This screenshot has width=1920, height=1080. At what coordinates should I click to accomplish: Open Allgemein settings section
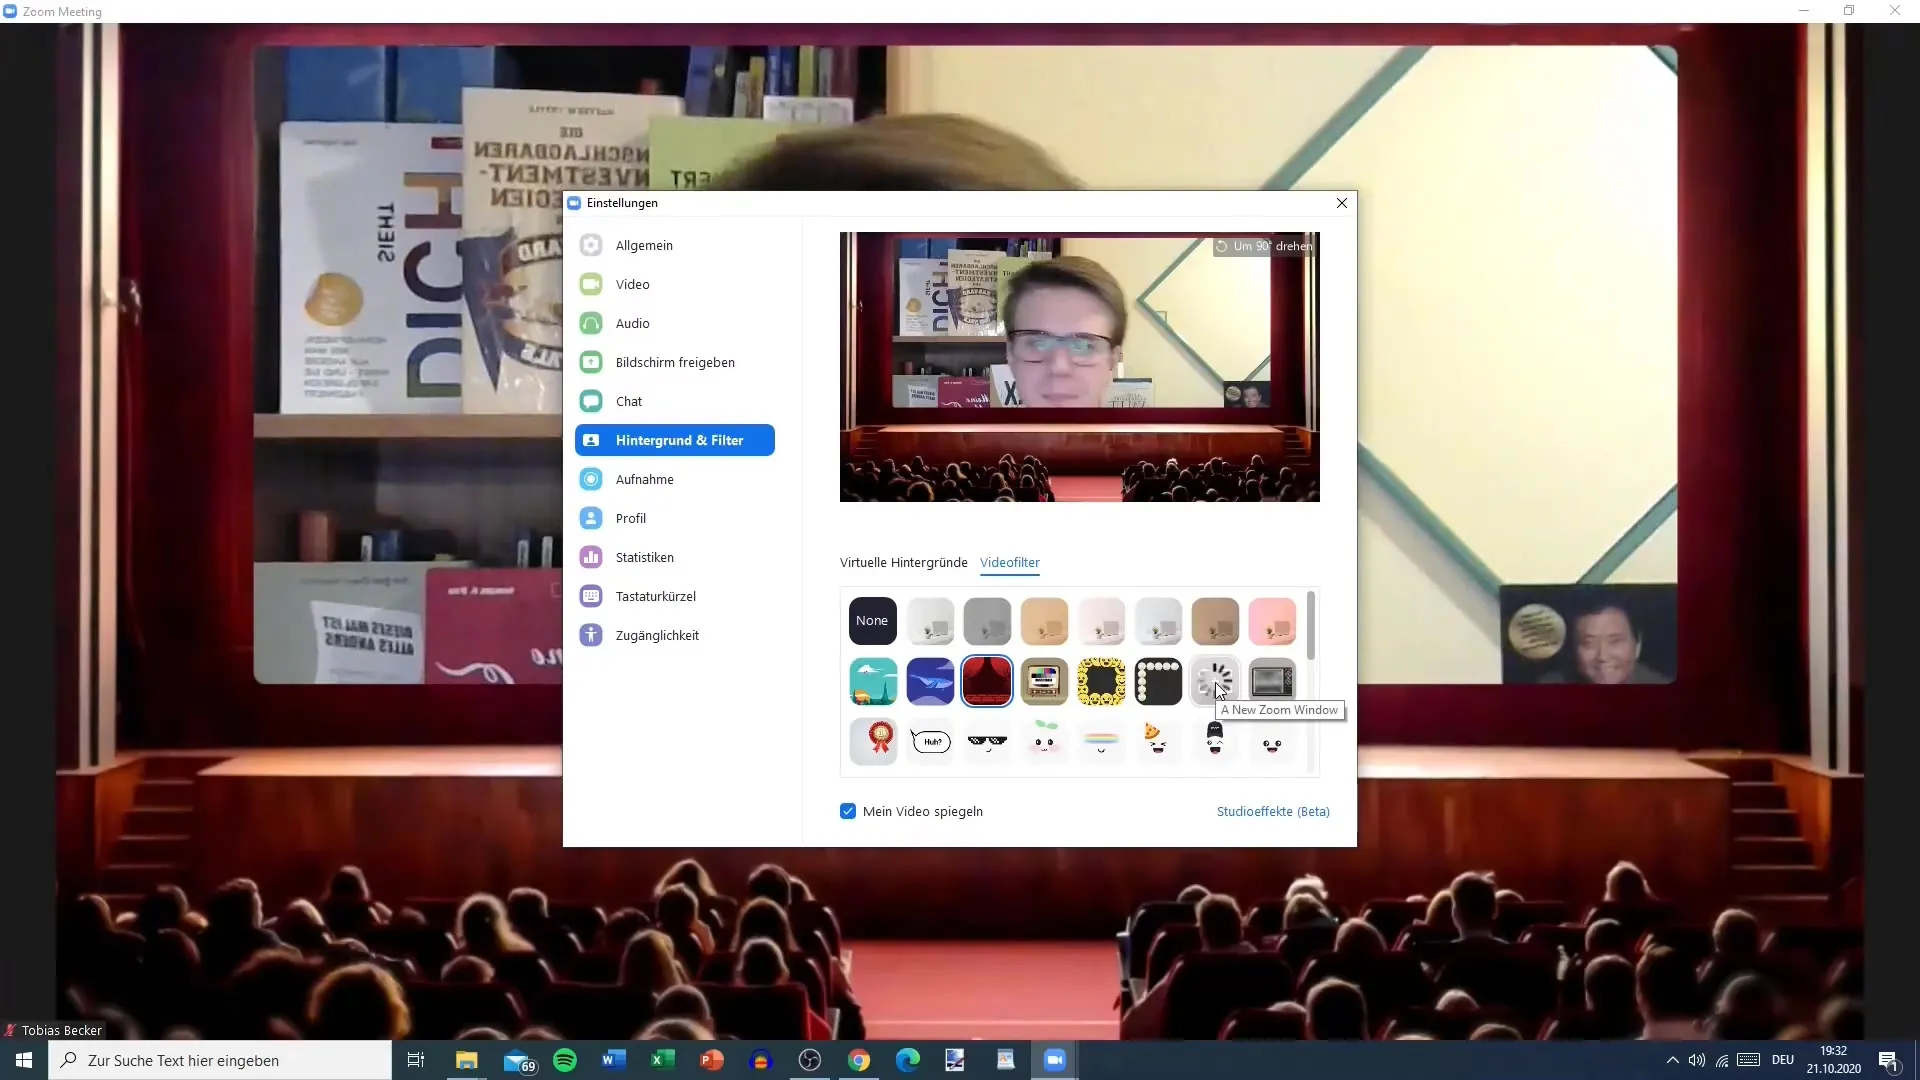tap(644, 245)
